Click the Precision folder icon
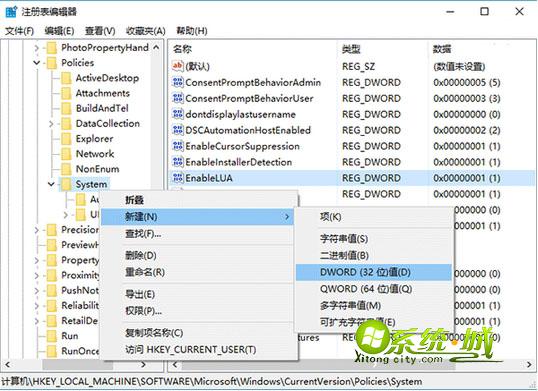 [51, 230]
